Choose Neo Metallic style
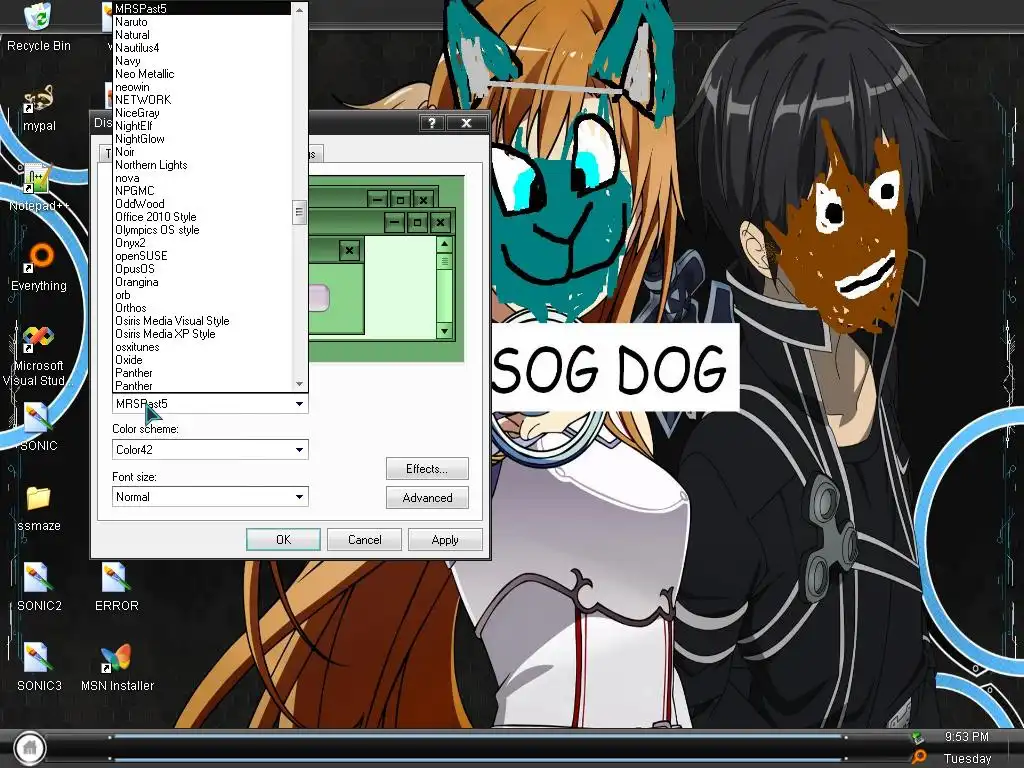This screenshot has height=768, width=1024. [202, 74]
